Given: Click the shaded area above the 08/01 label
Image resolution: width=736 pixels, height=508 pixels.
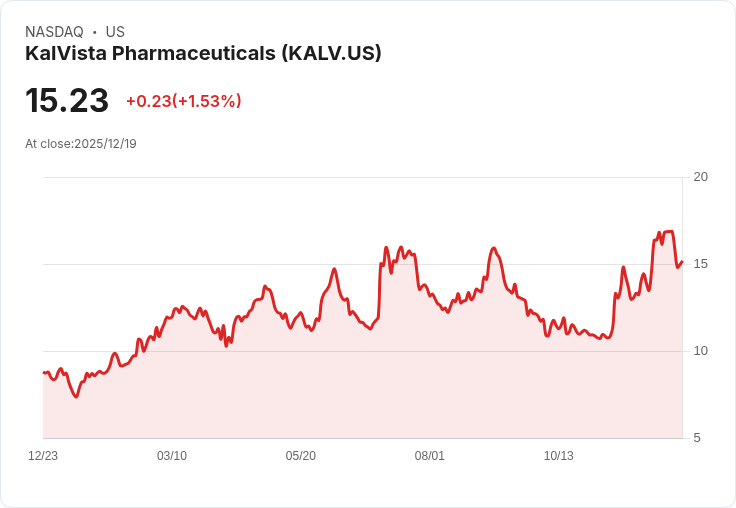Looking at the screenshot, I should coord(430,380).
